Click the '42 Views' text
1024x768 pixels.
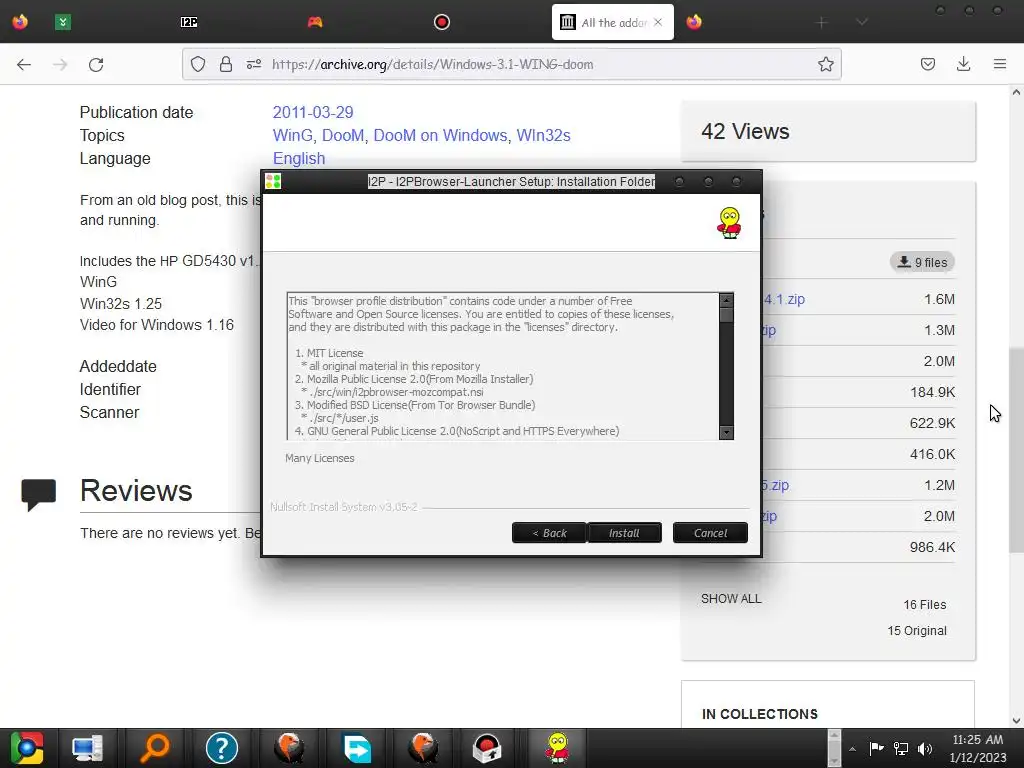[745, 131]
